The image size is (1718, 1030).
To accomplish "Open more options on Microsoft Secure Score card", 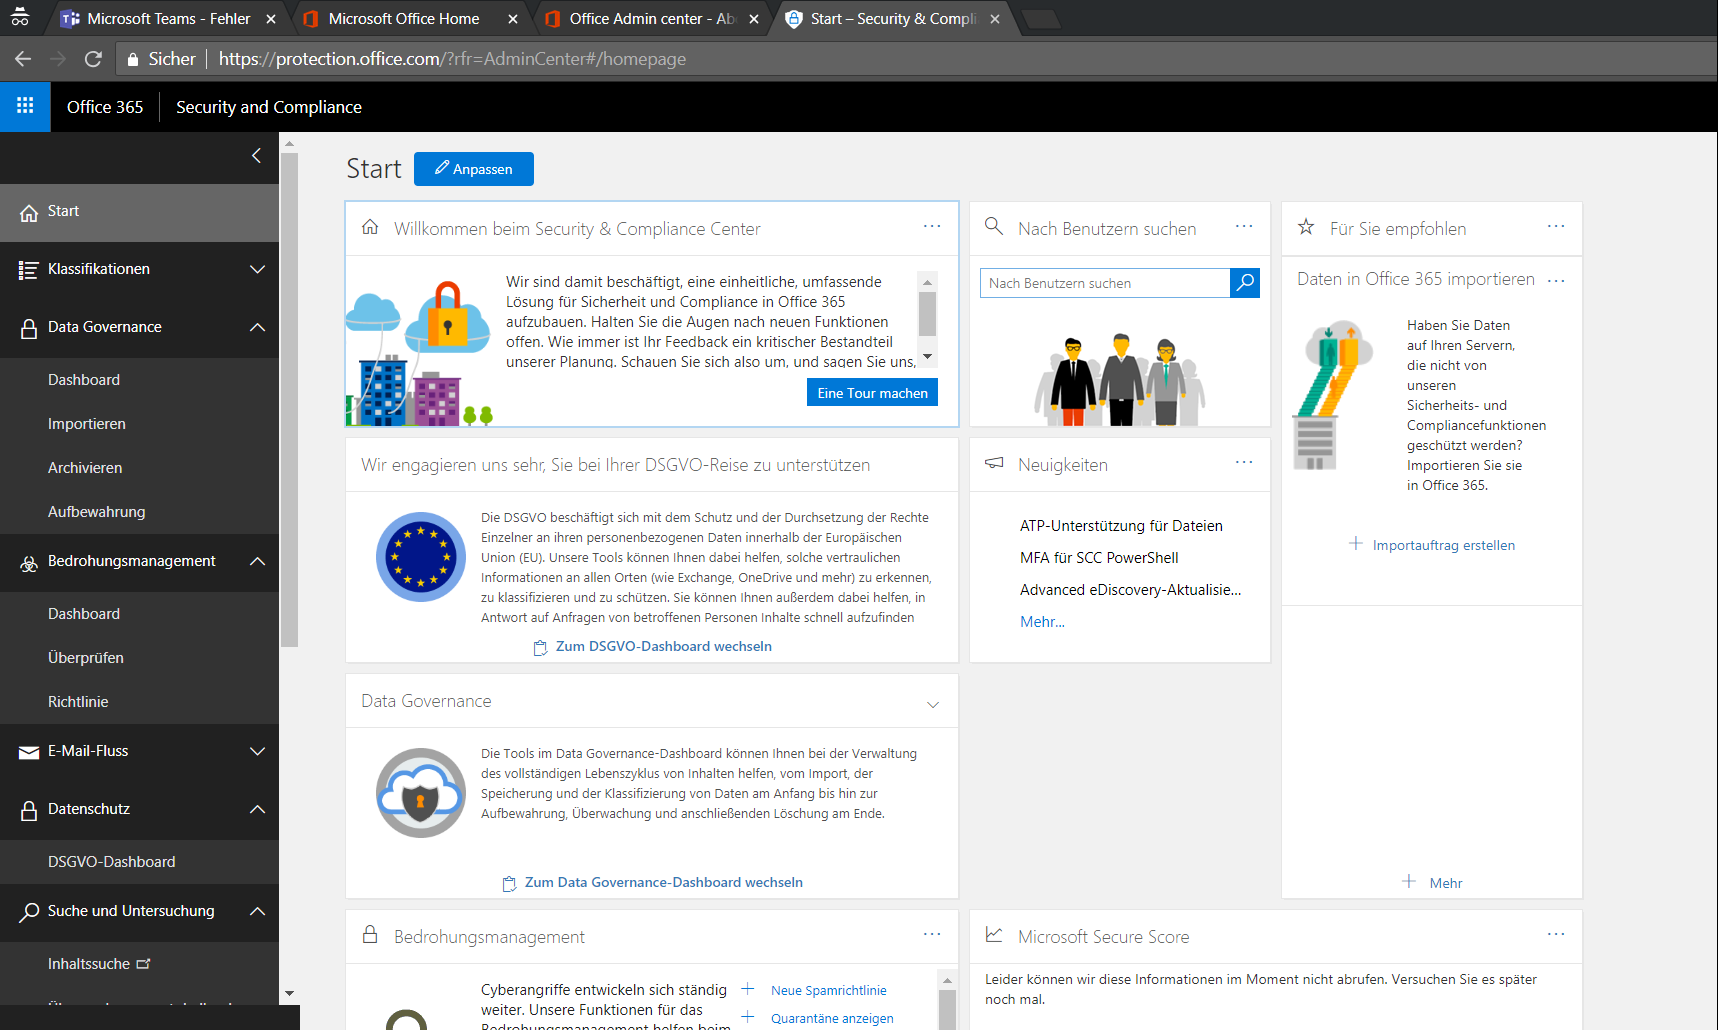I will (1556, 935).
